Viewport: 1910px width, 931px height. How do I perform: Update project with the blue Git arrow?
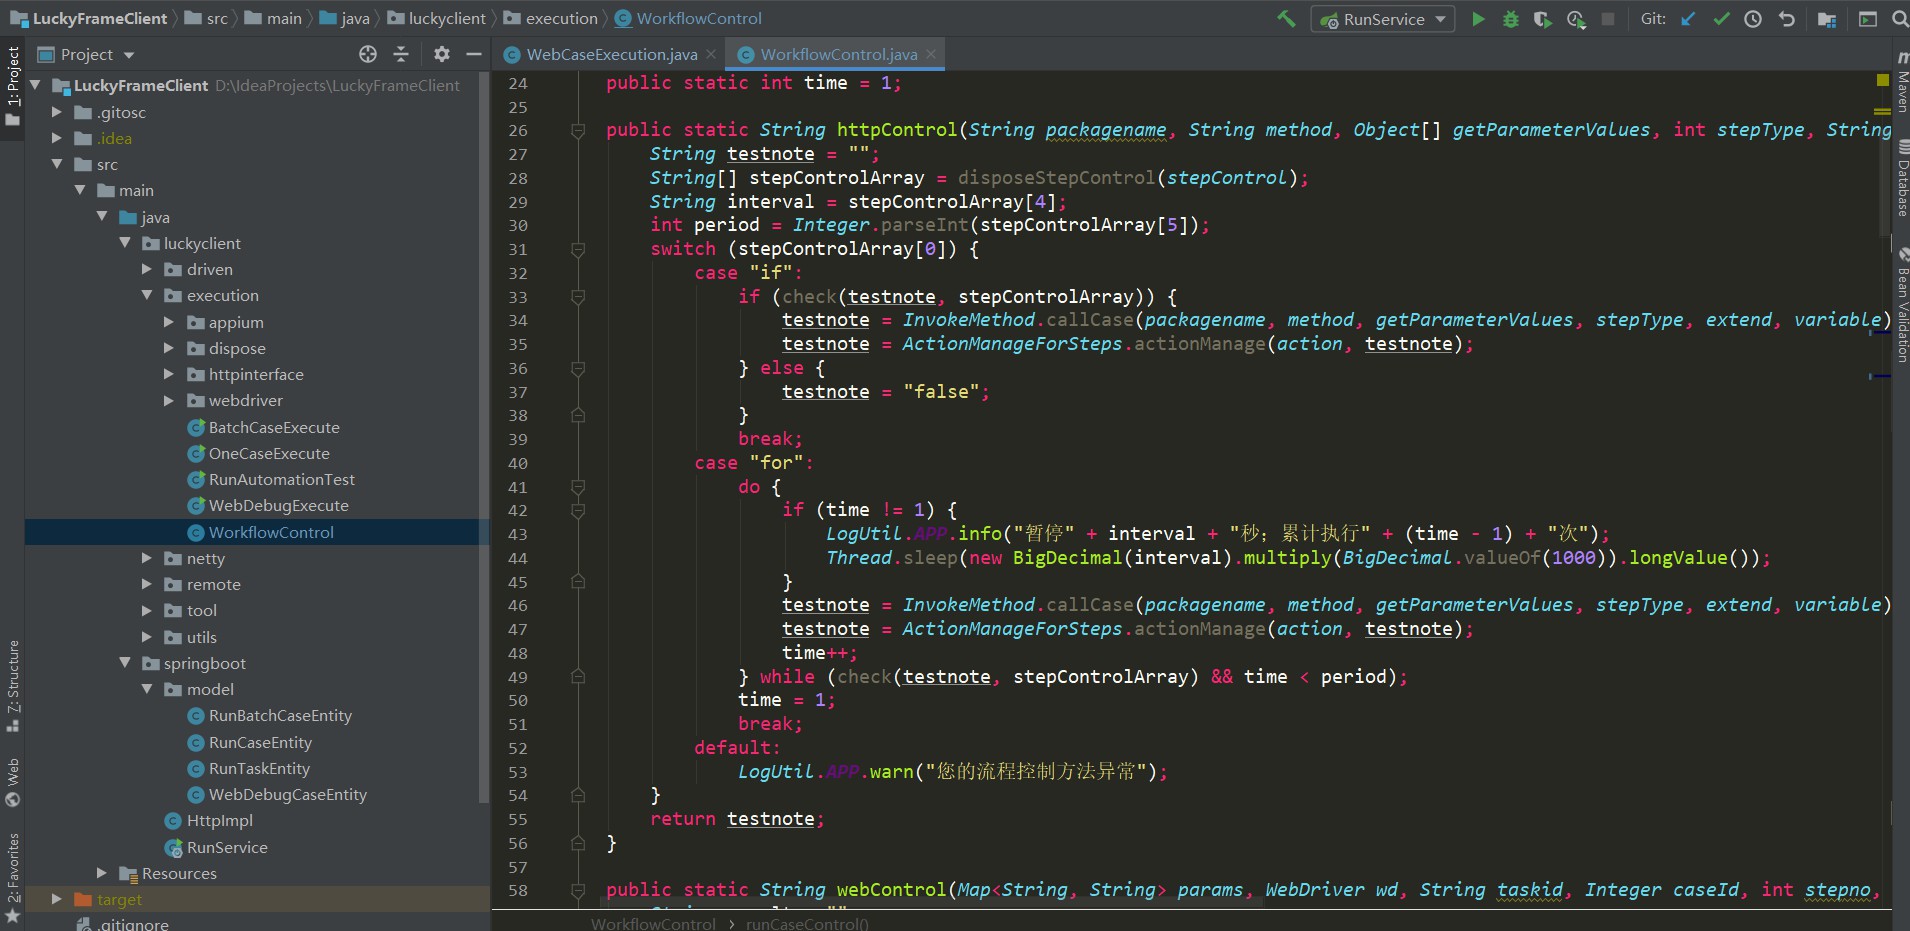tap(1688, 19)
